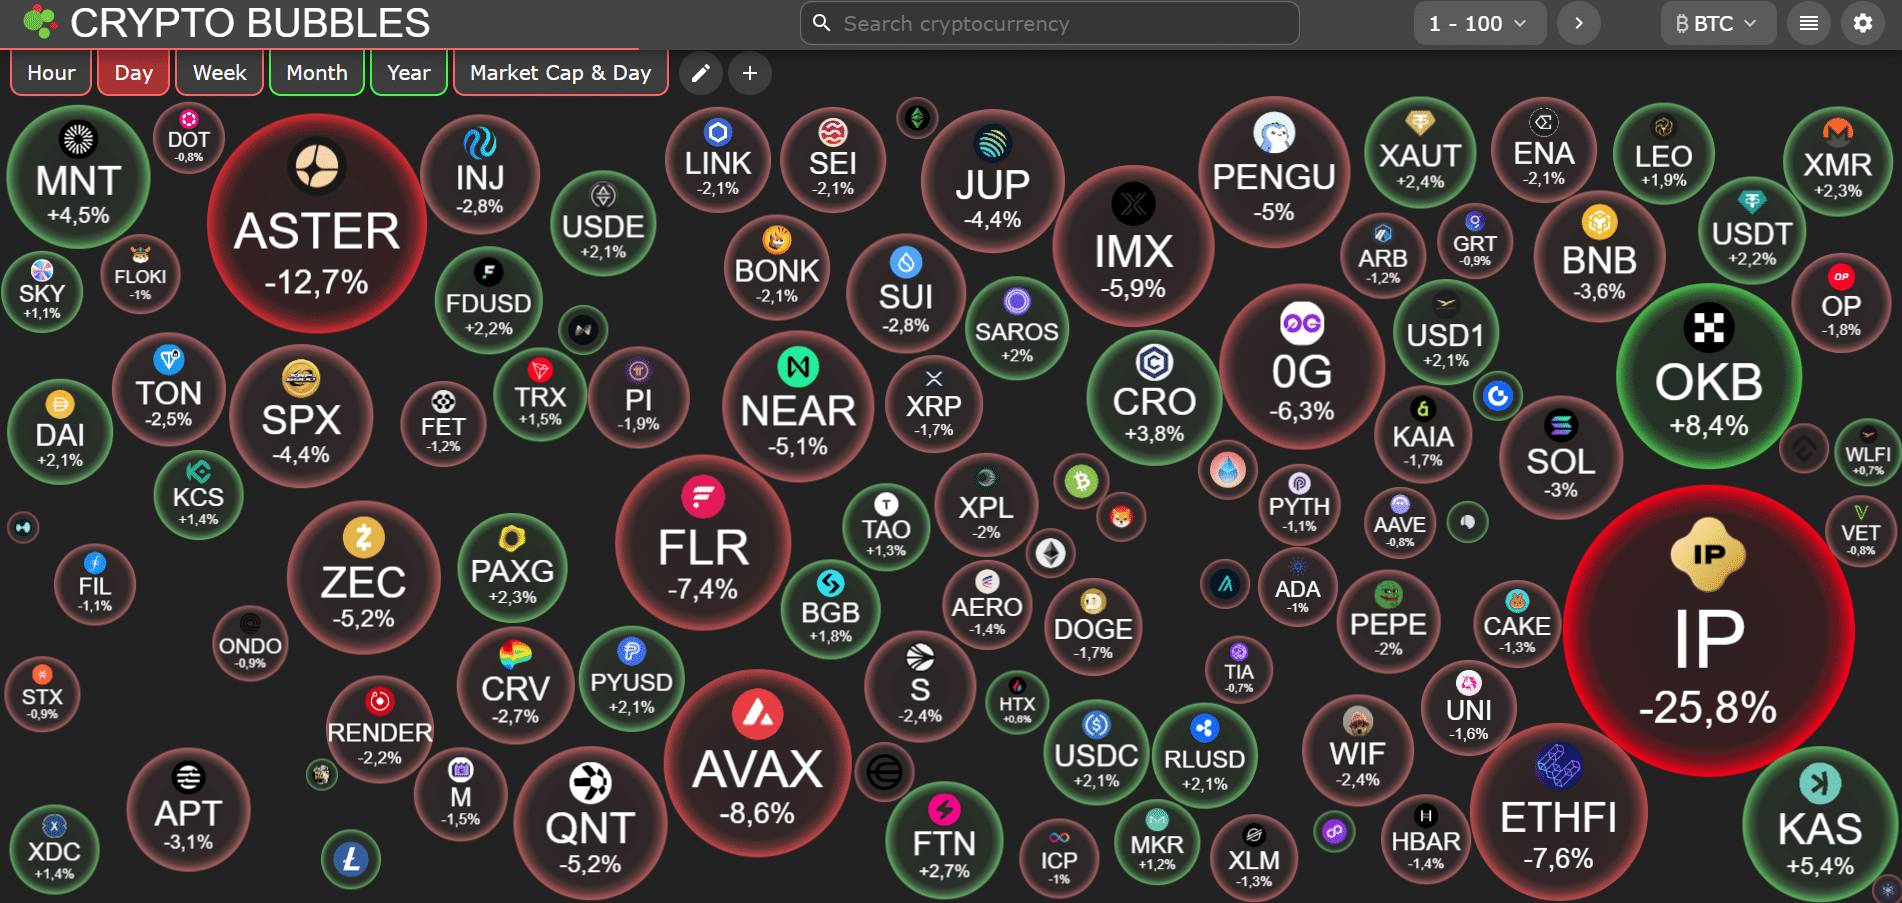Select the 0G -6,3% bubble

coord(1302,367)
